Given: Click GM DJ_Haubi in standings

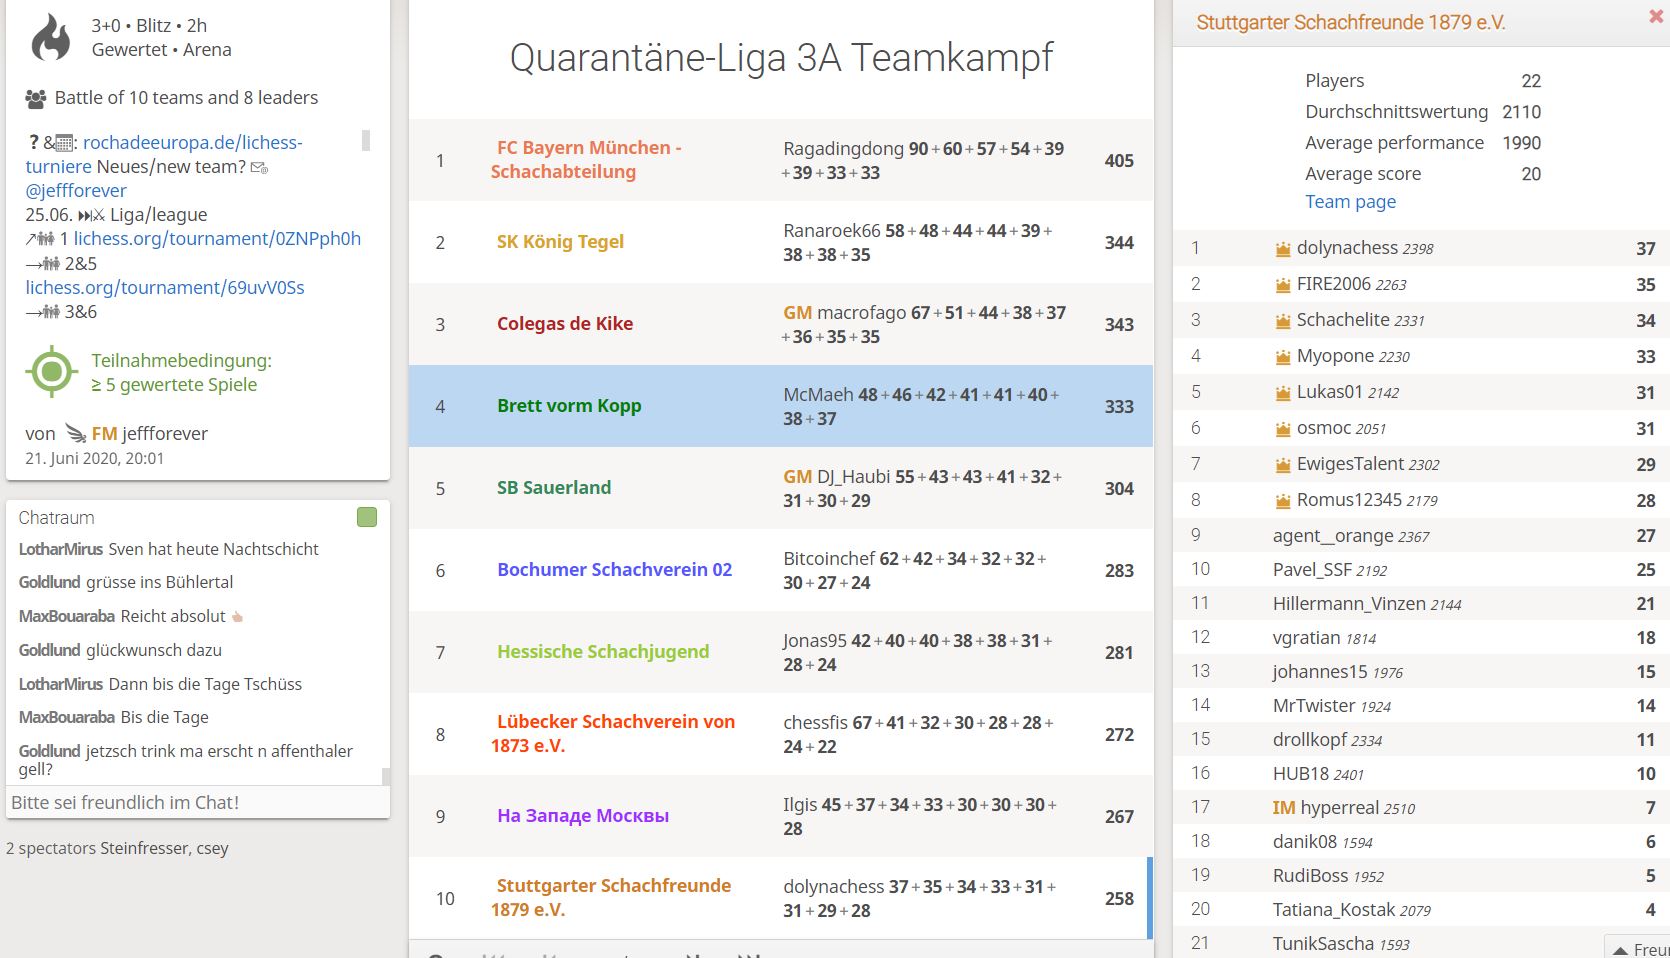Looking at the screenshot, I should click(836, 476).
